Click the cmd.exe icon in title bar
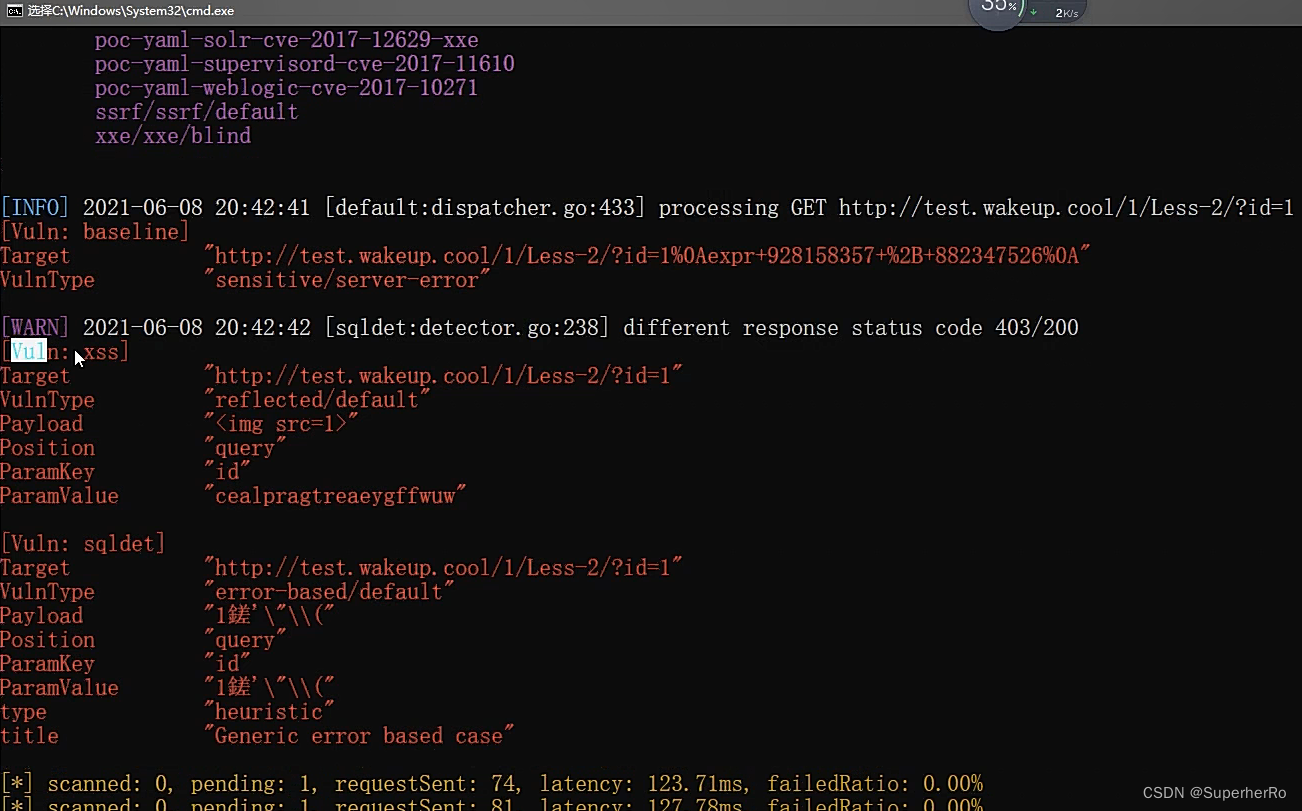This screenshot has height=811, width=1302. [14, 11]
